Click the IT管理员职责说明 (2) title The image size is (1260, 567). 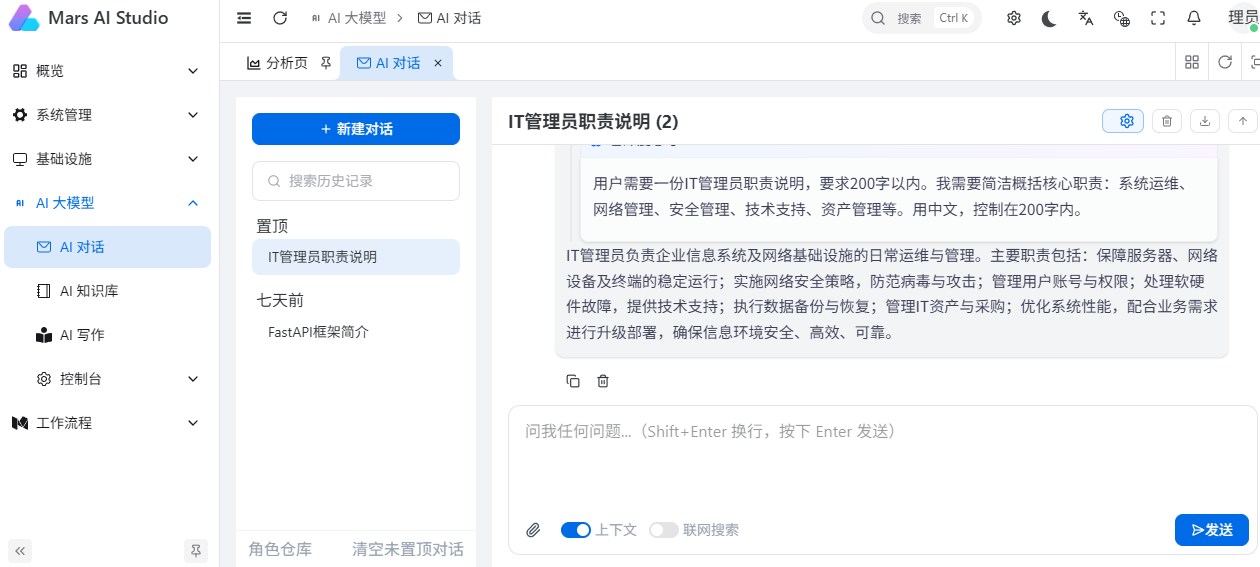coord(593,122)
